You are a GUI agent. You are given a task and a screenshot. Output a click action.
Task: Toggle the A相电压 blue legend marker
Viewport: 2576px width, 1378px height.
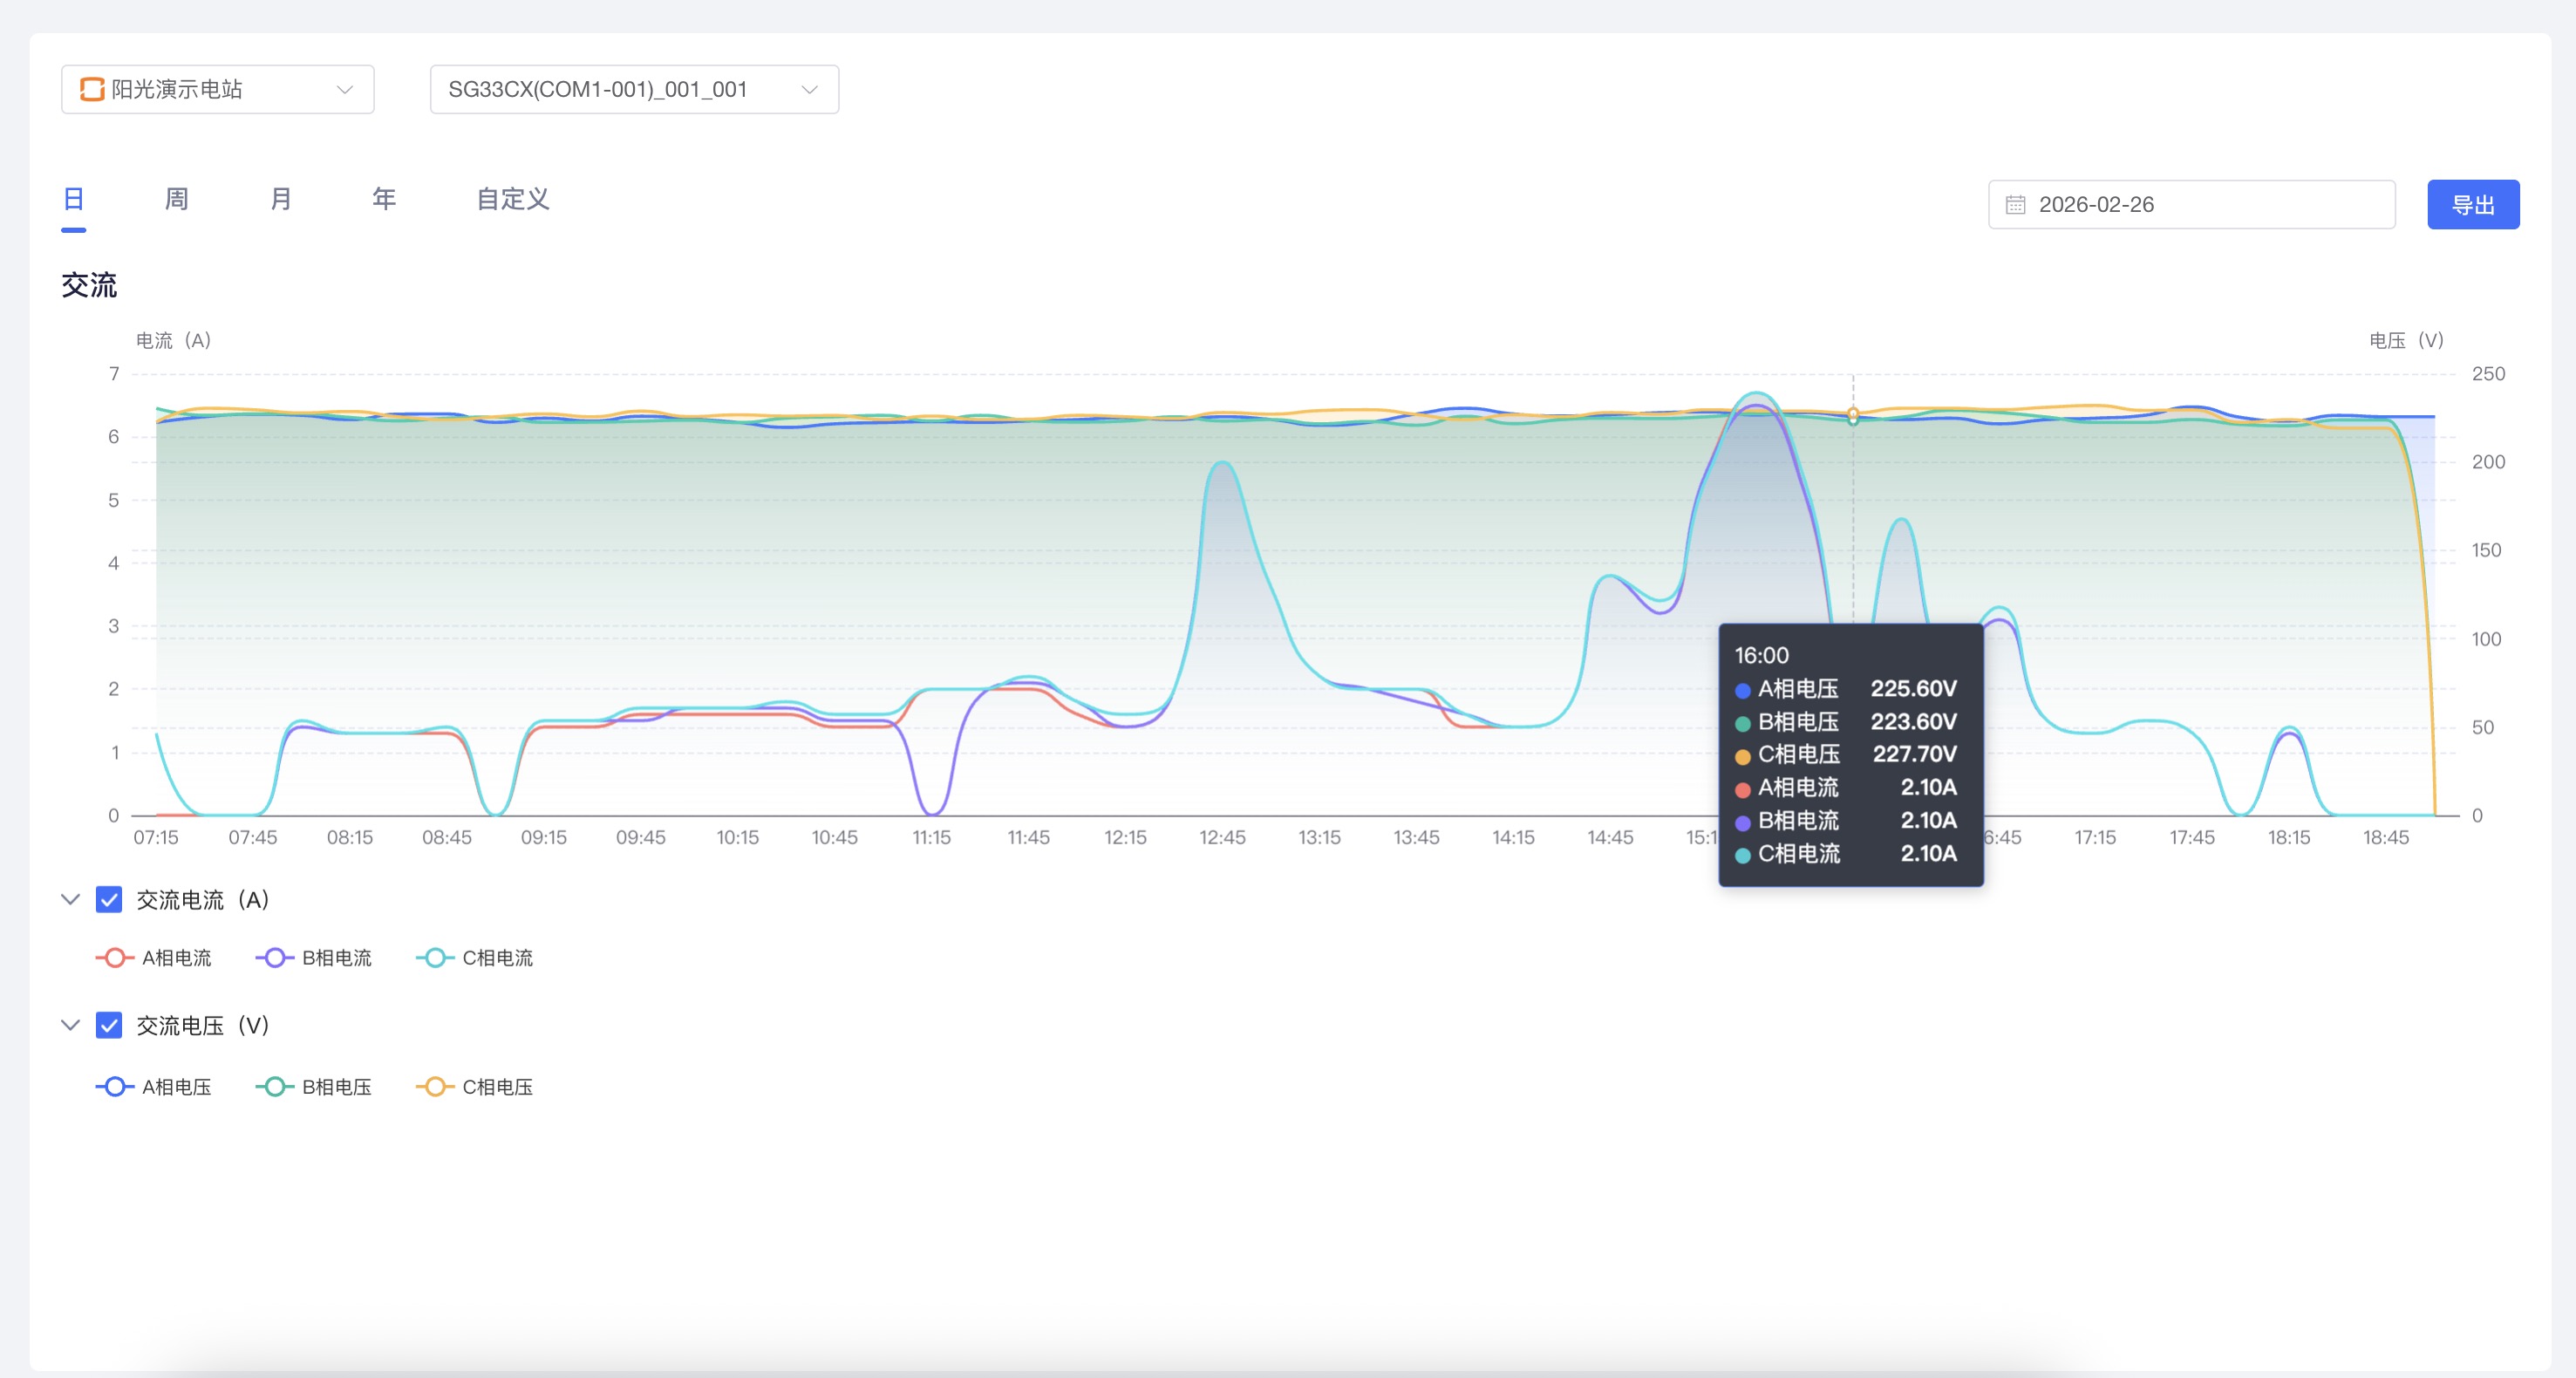(115, 1087)
